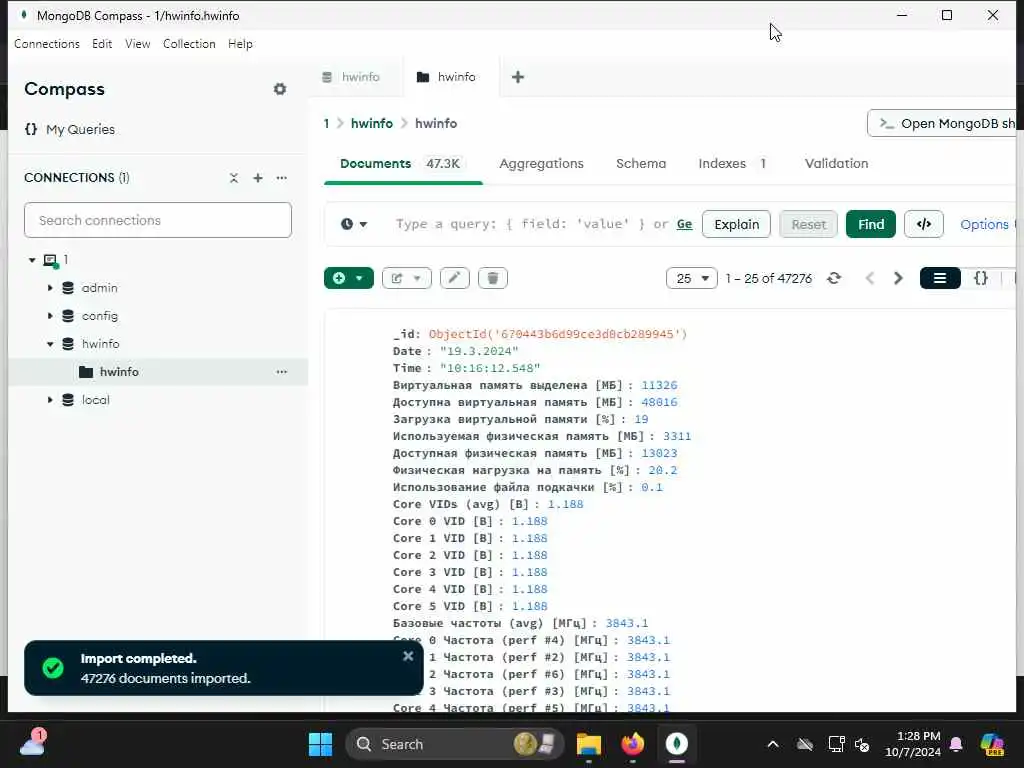This screenshot has height=768, width=1024.
Task: Expand admin database
Action: click(x=50, y=287)
